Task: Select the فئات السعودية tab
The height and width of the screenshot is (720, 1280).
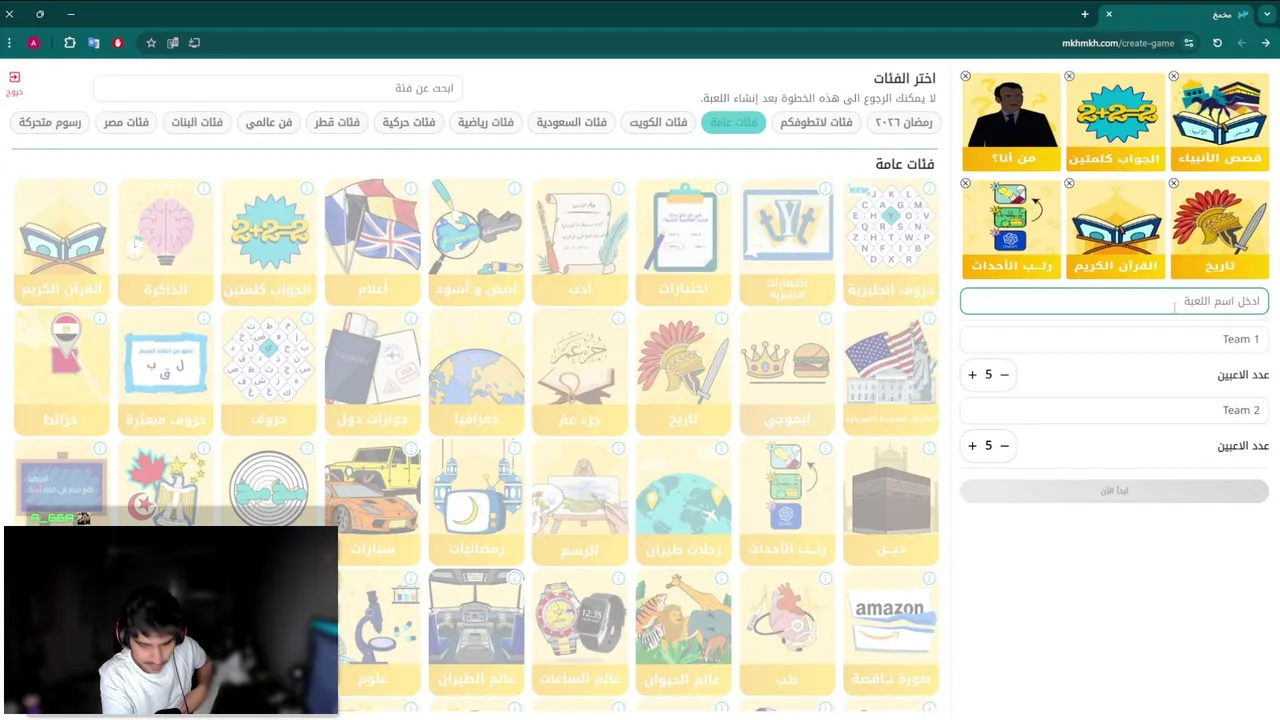Action: click(571, 122)
